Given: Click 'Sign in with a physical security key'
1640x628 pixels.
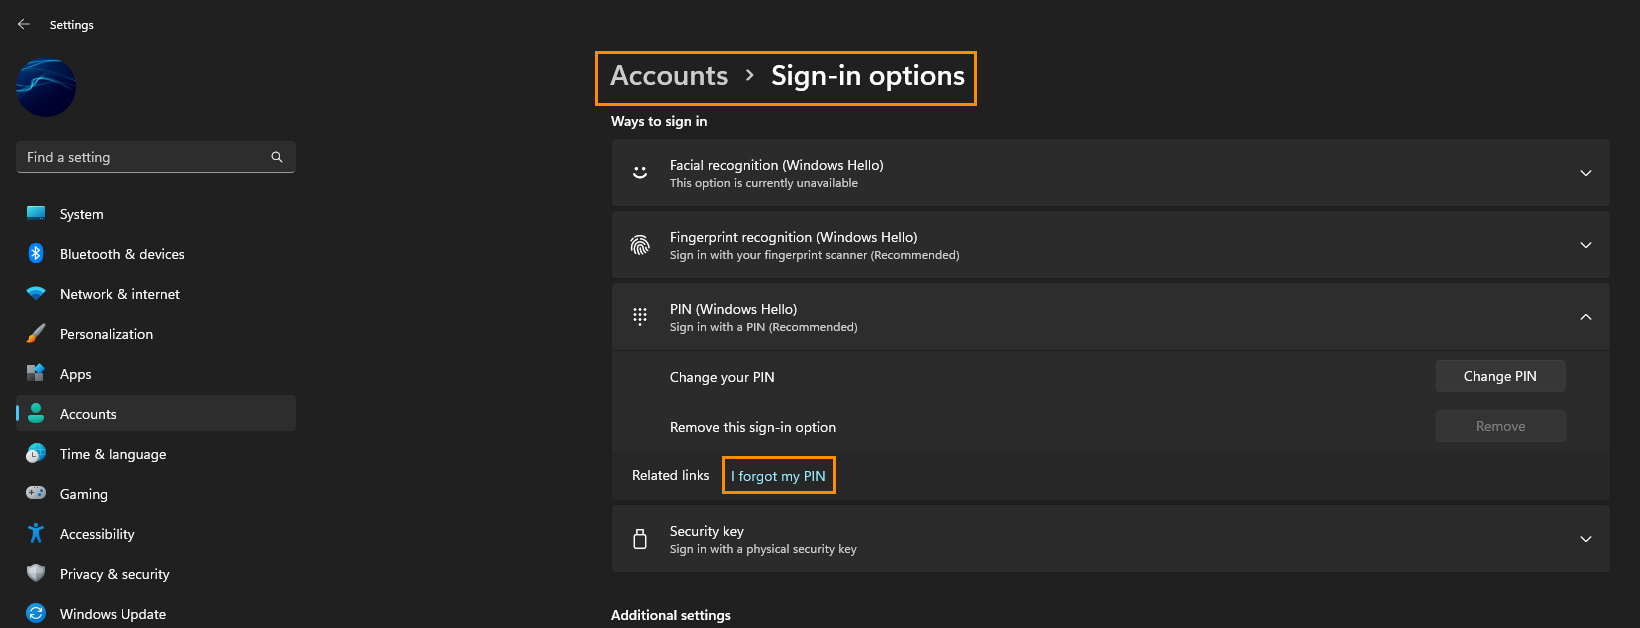Looking at the screenshot, I should pos(763,549).
